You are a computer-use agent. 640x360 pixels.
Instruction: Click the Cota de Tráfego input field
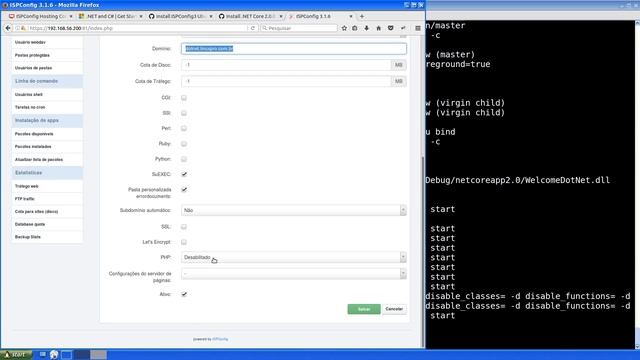(286, 81)
